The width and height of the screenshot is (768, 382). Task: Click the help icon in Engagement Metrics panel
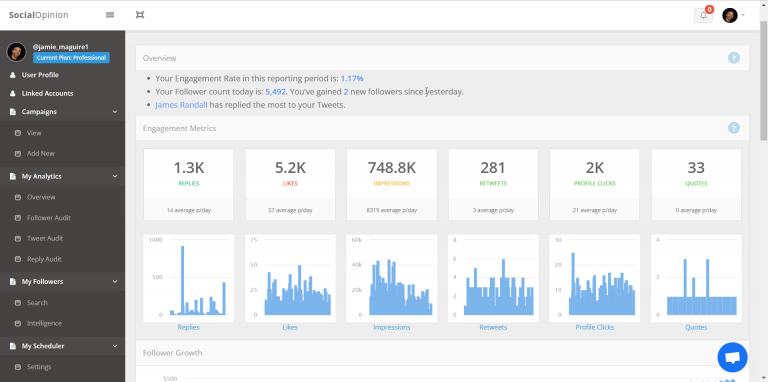[x=733, y=128]
